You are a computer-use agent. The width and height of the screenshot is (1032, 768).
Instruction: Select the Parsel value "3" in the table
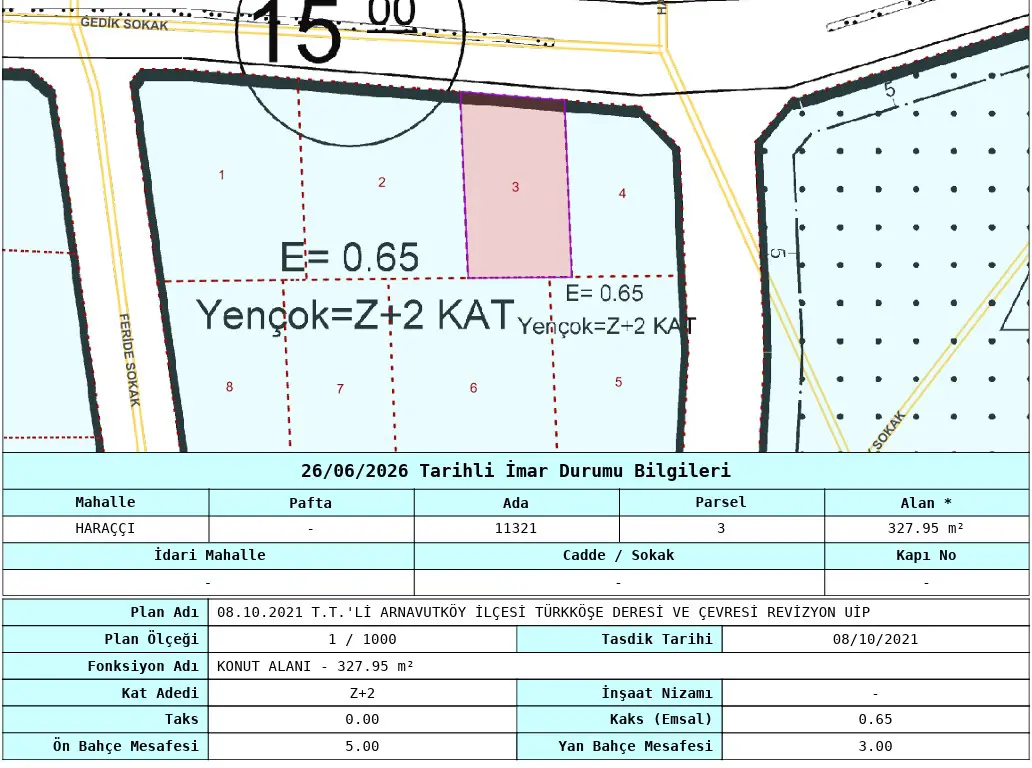721,528
